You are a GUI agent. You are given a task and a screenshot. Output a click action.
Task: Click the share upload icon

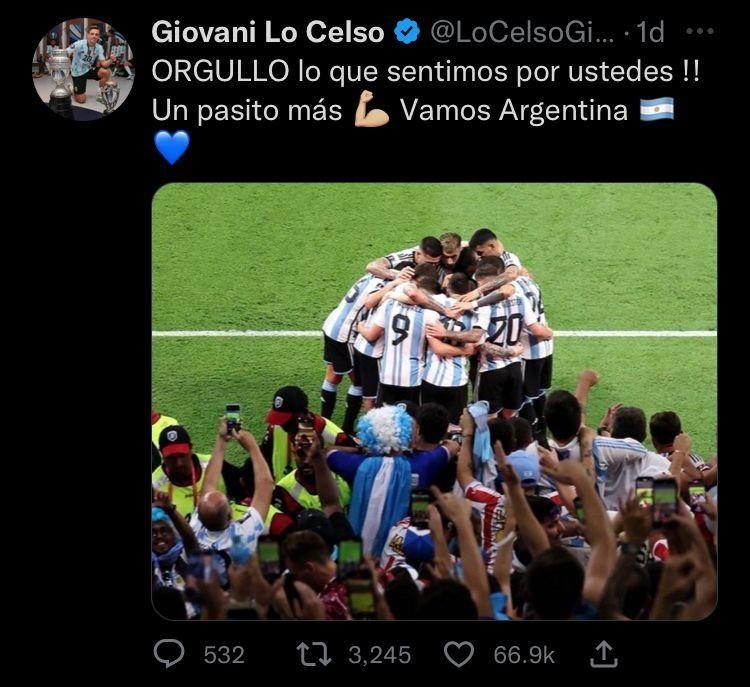(x=603, y=654)
